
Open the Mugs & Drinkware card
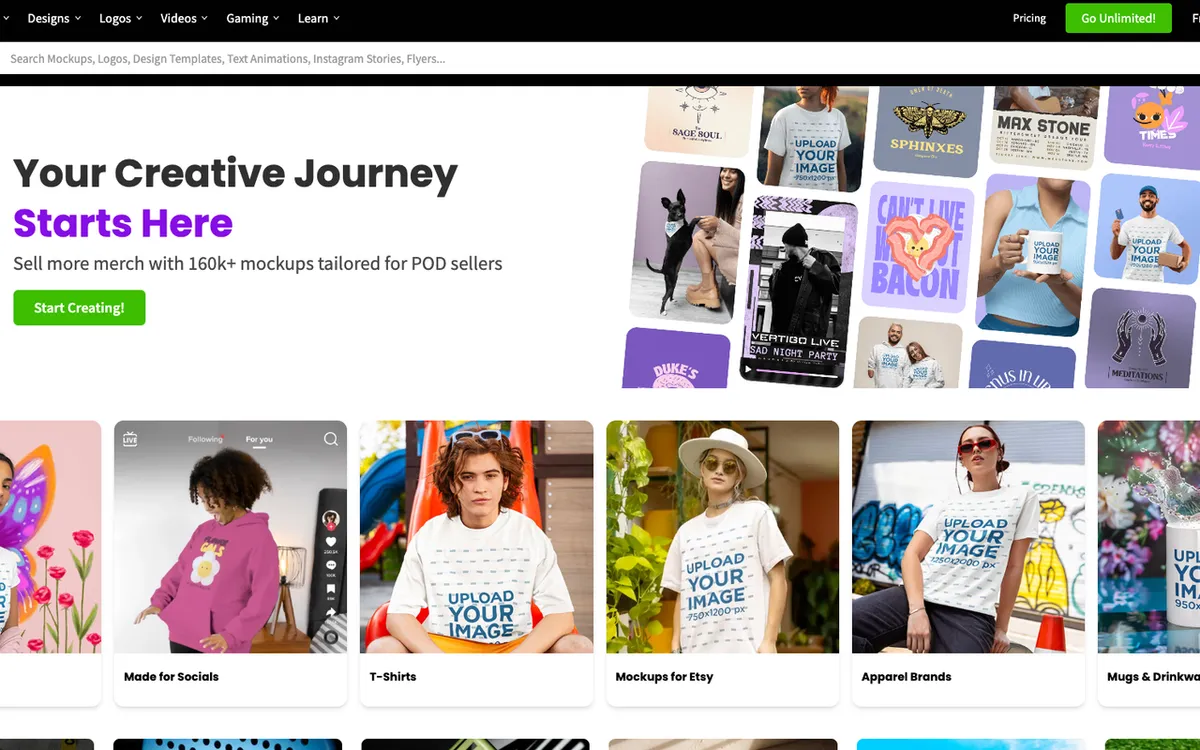(x=1149, y=563)
